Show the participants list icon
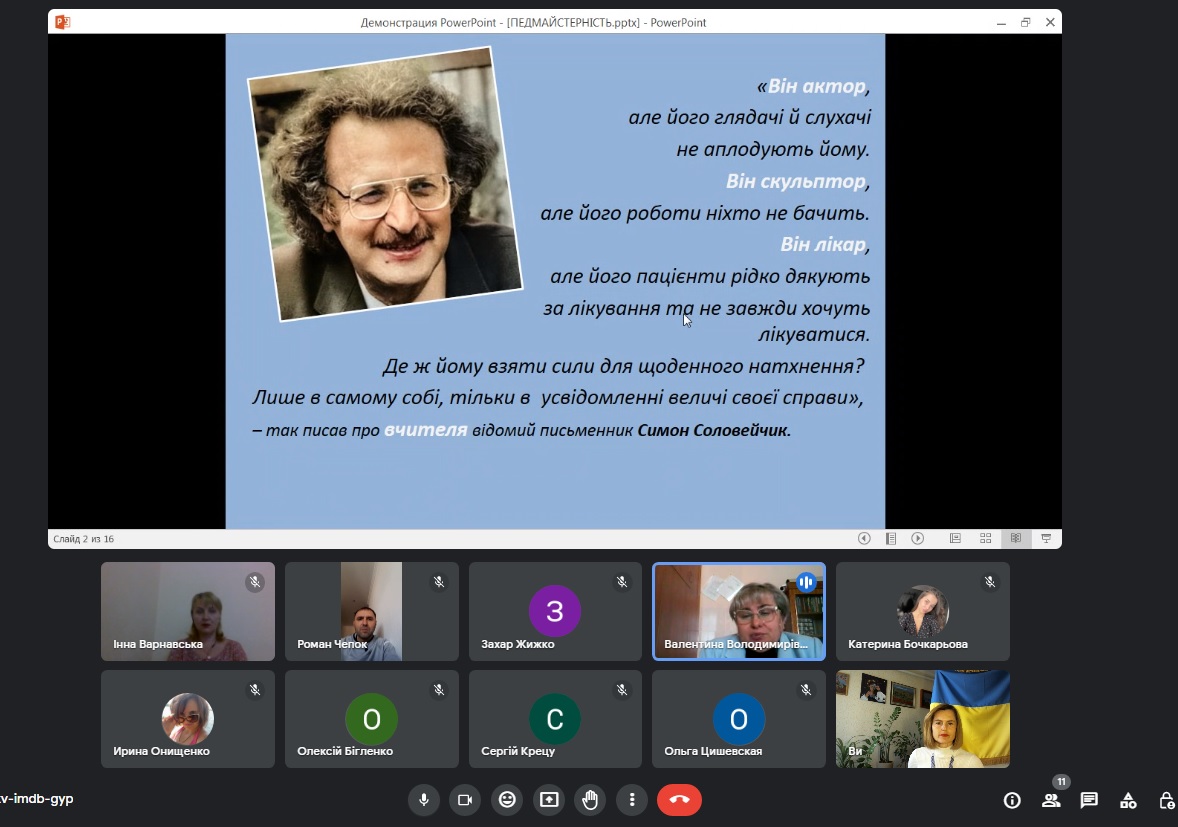Screen dimensions: 1178x827 (x=1051, y=801)
